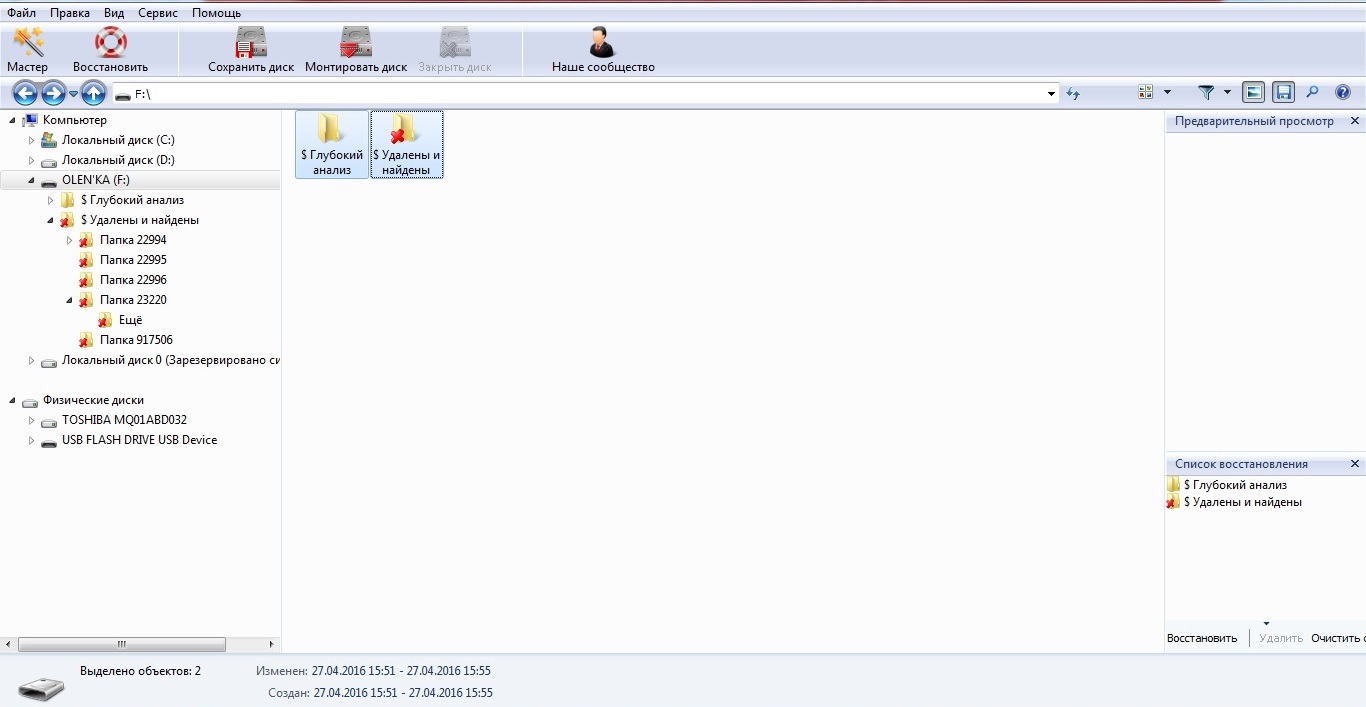Click the filter funnel icon
The height and width of the screenshot is (707, 1366).
click(x=1206, y=92)
